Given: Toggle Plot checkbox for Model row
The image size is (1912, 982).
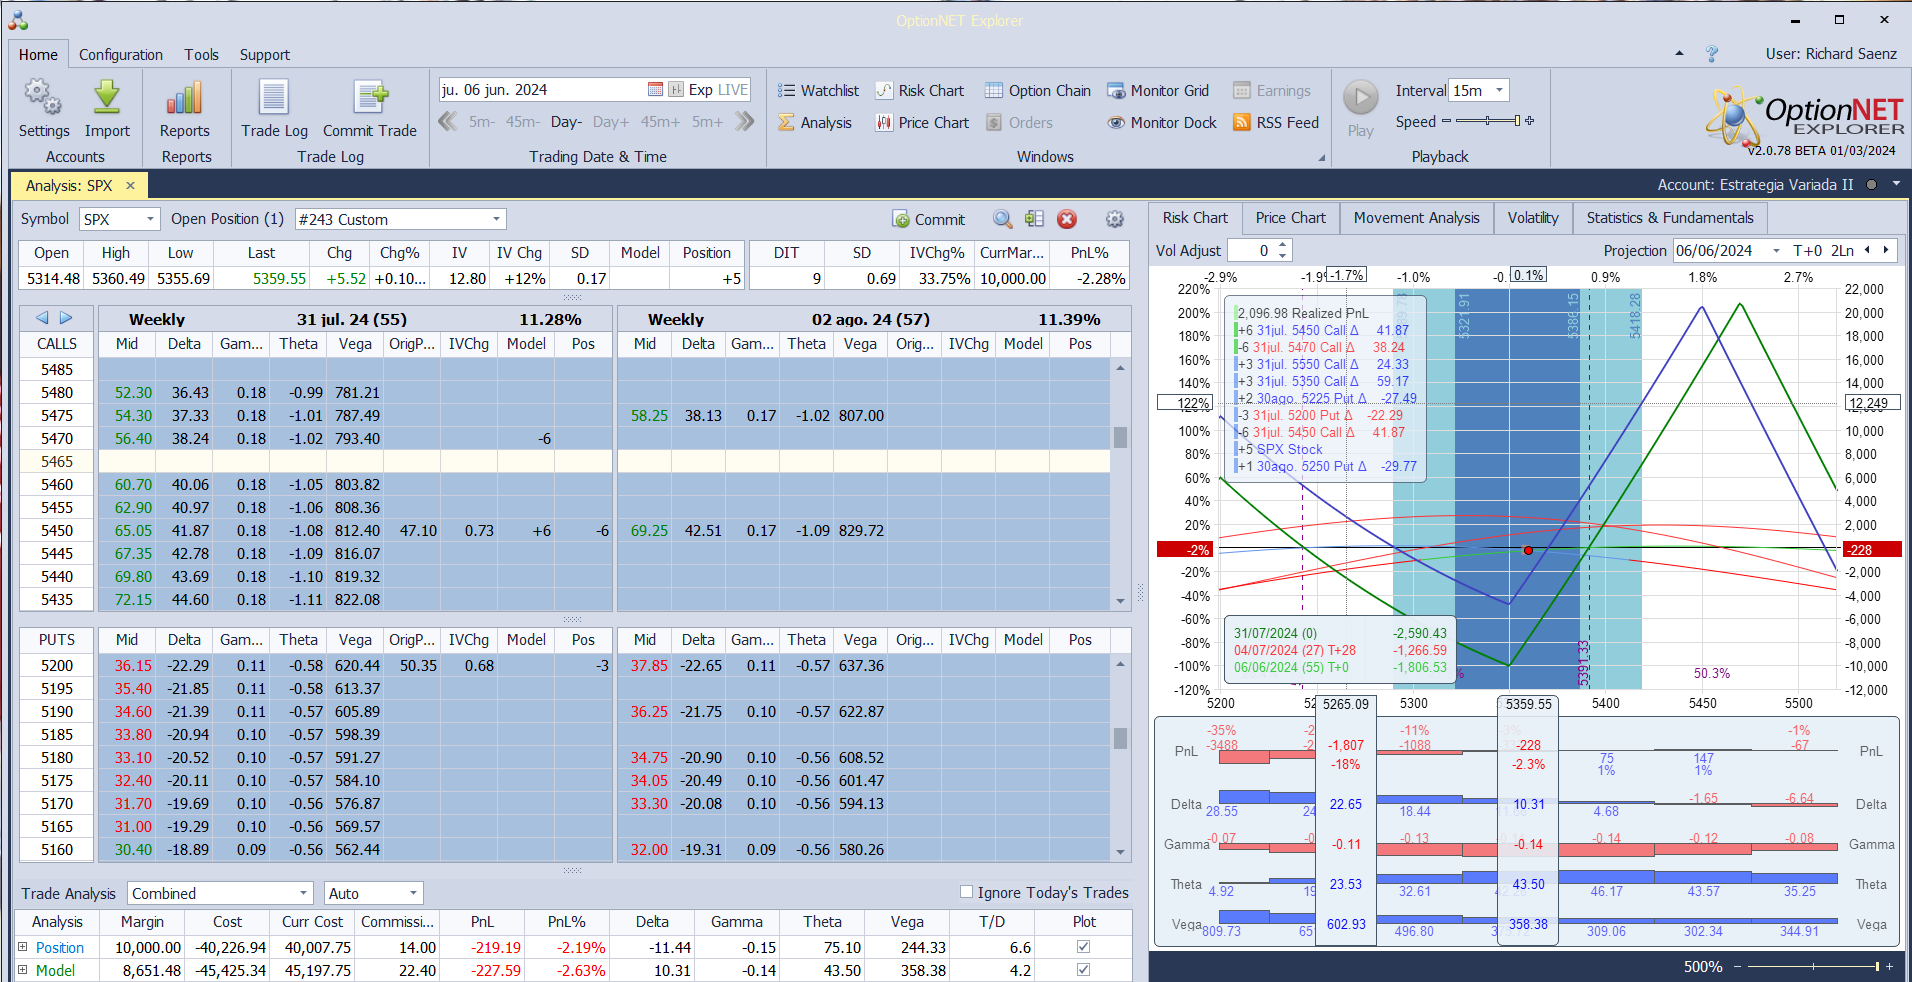Looking at the screenshot, I should [x=1083, y=970].
